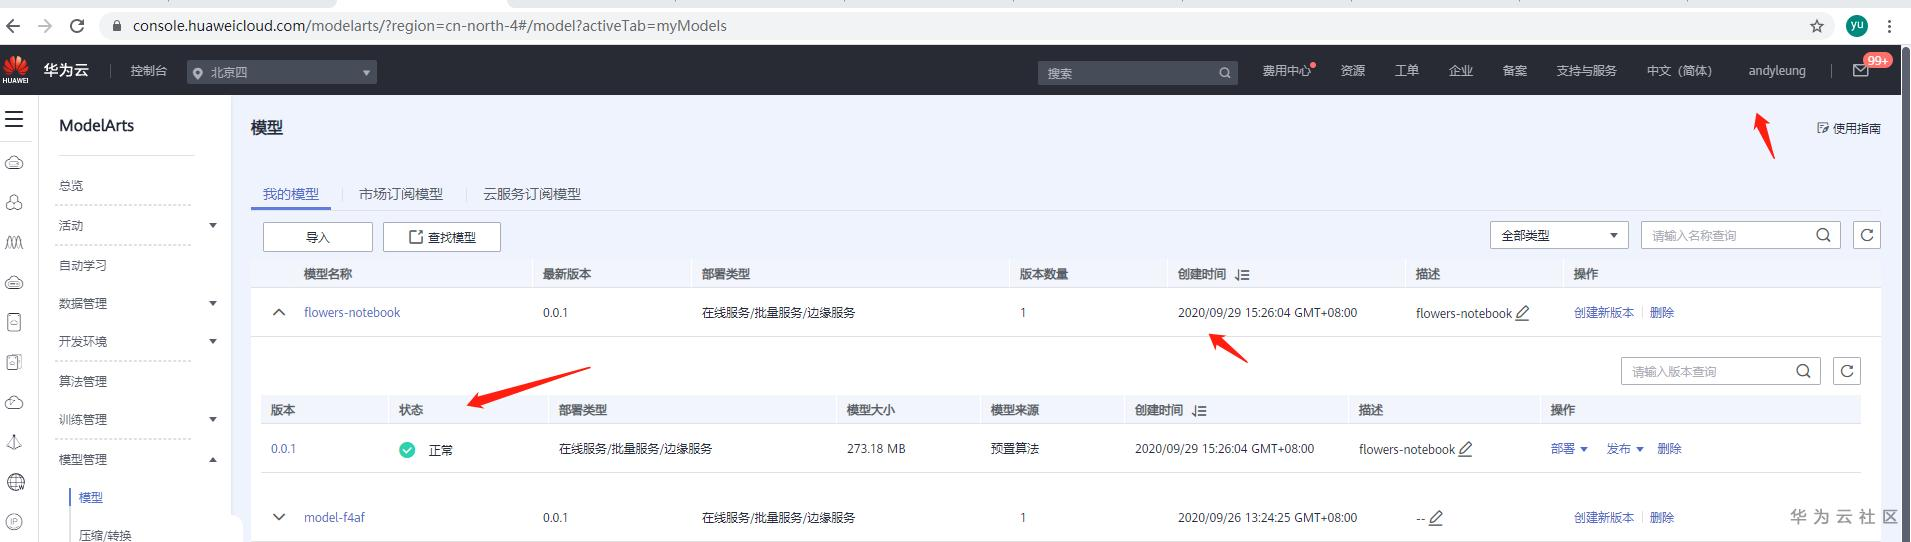Open the hamburger menu in the left rail
Image resolution: width=1911 pixels, height=542 pixels.
click(x=14, y=120)
